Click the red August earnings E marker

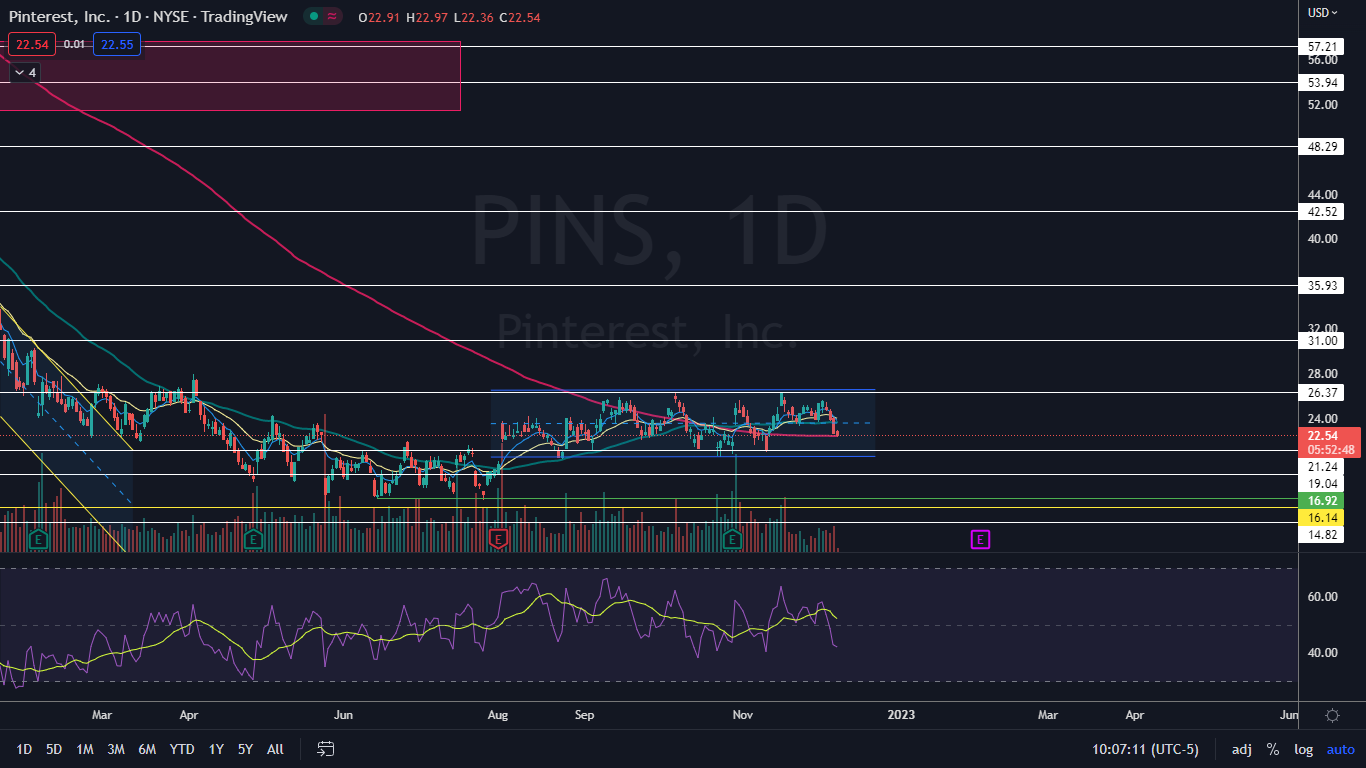click(x=498, y=540)
